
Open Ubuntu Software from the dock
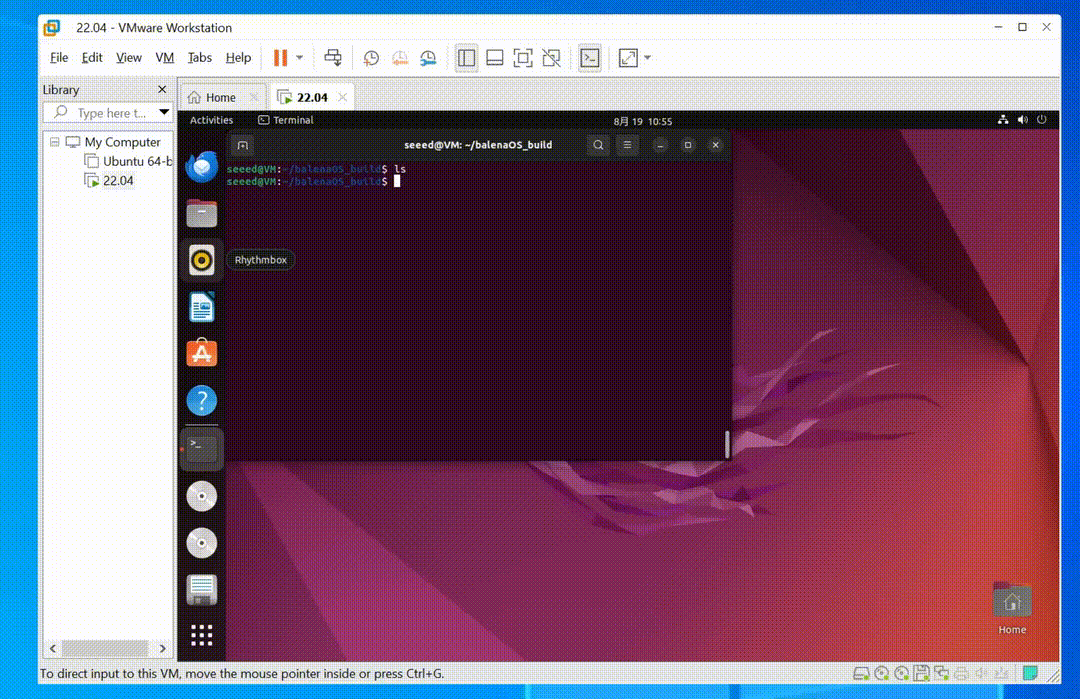[202, 354]
